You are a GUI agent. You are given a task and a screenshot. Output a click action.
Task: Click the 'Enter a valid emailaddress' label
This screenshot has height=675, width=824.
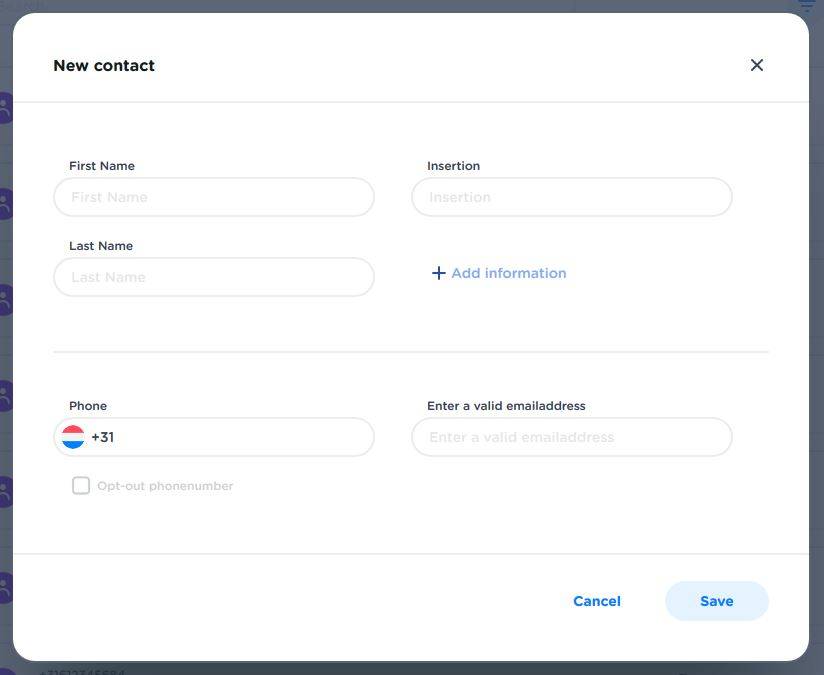click(x=506, y=406)
